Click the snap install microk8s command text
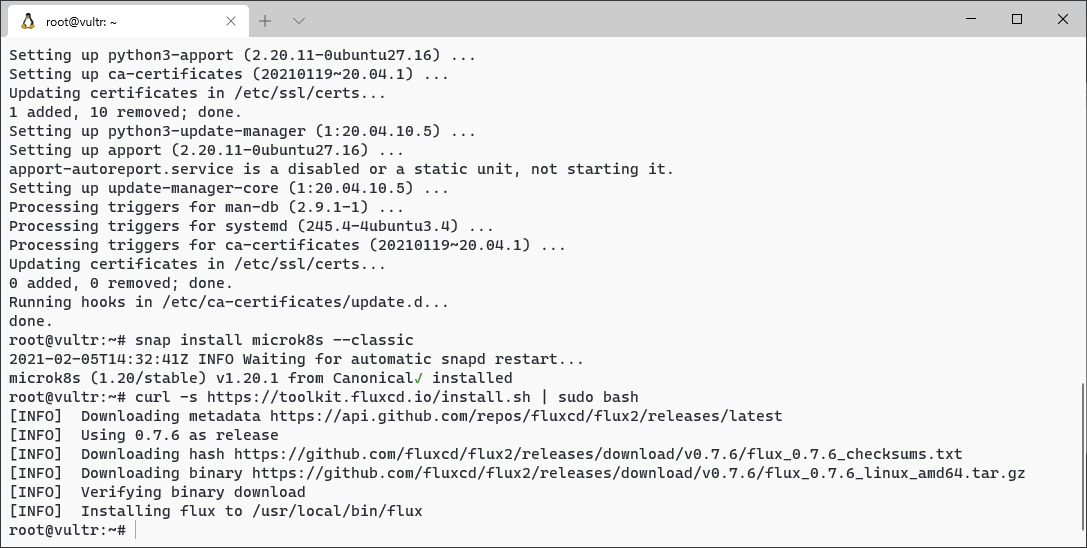1087x548 pixels. [x=274, y=341]
